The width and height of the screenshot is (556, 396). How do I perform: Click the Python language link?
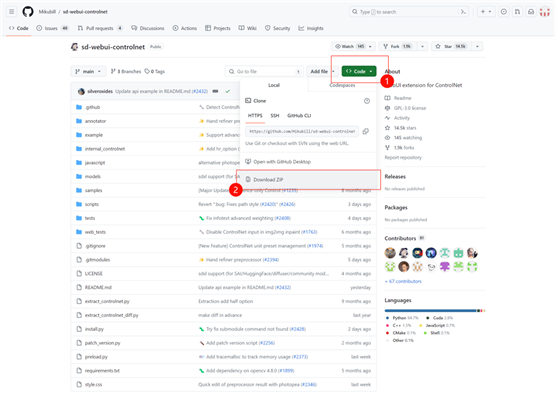402,318
